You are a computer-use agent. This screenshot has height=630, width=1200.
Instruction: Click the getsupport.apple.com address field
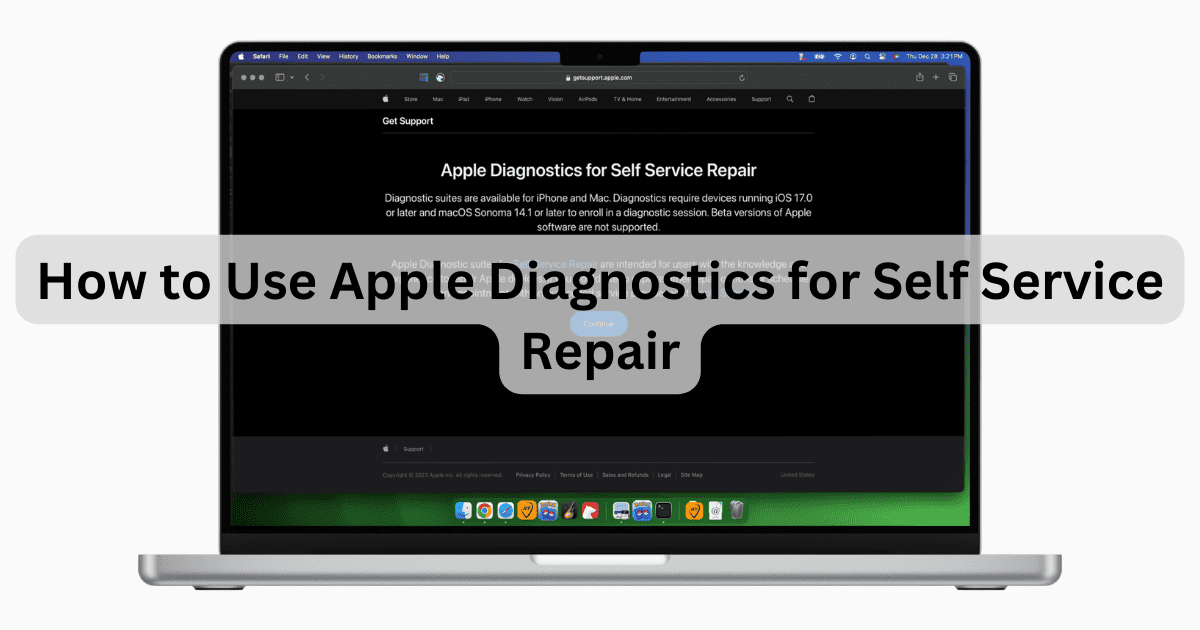point(598,77)
